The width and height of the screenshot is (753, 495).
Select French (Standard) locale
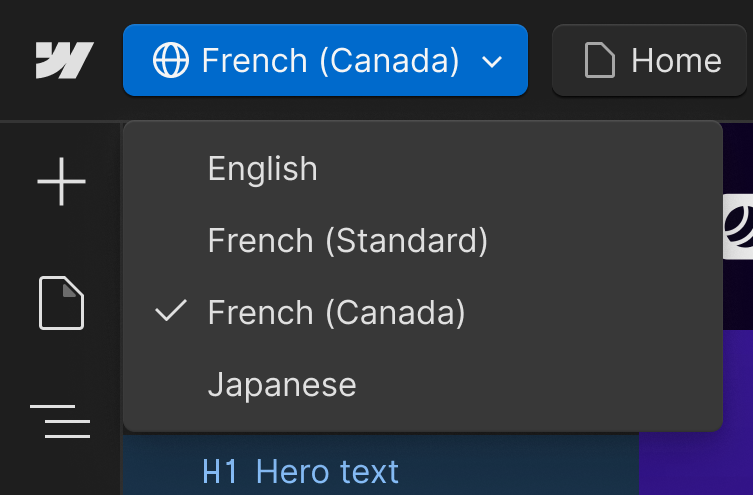click(347, 241)
